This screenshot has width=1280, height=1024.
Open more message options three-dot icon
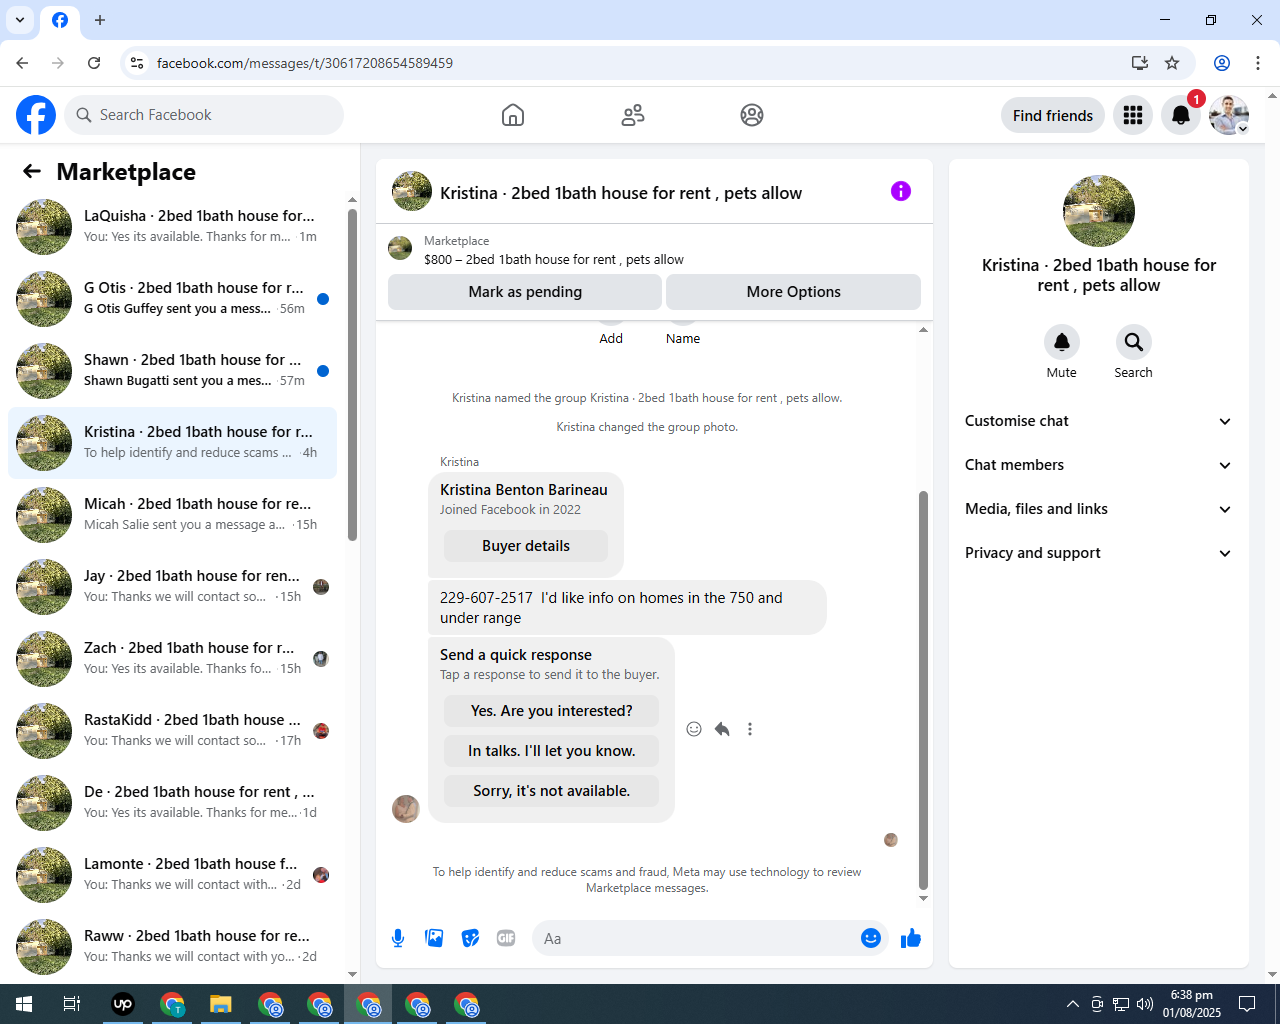tap(750, 729)
